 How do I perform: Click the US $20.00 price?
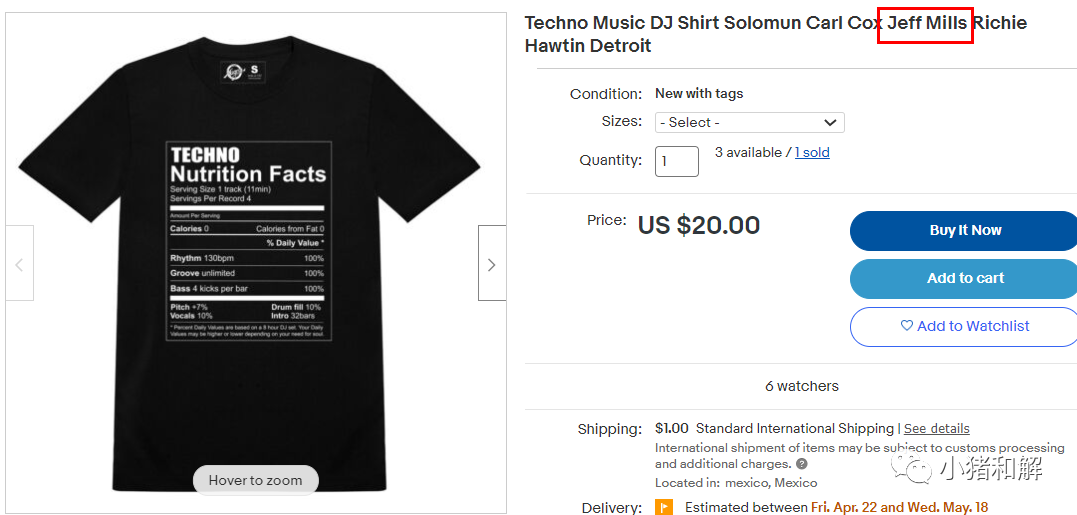pyautogui.click(x=698, y=225)
